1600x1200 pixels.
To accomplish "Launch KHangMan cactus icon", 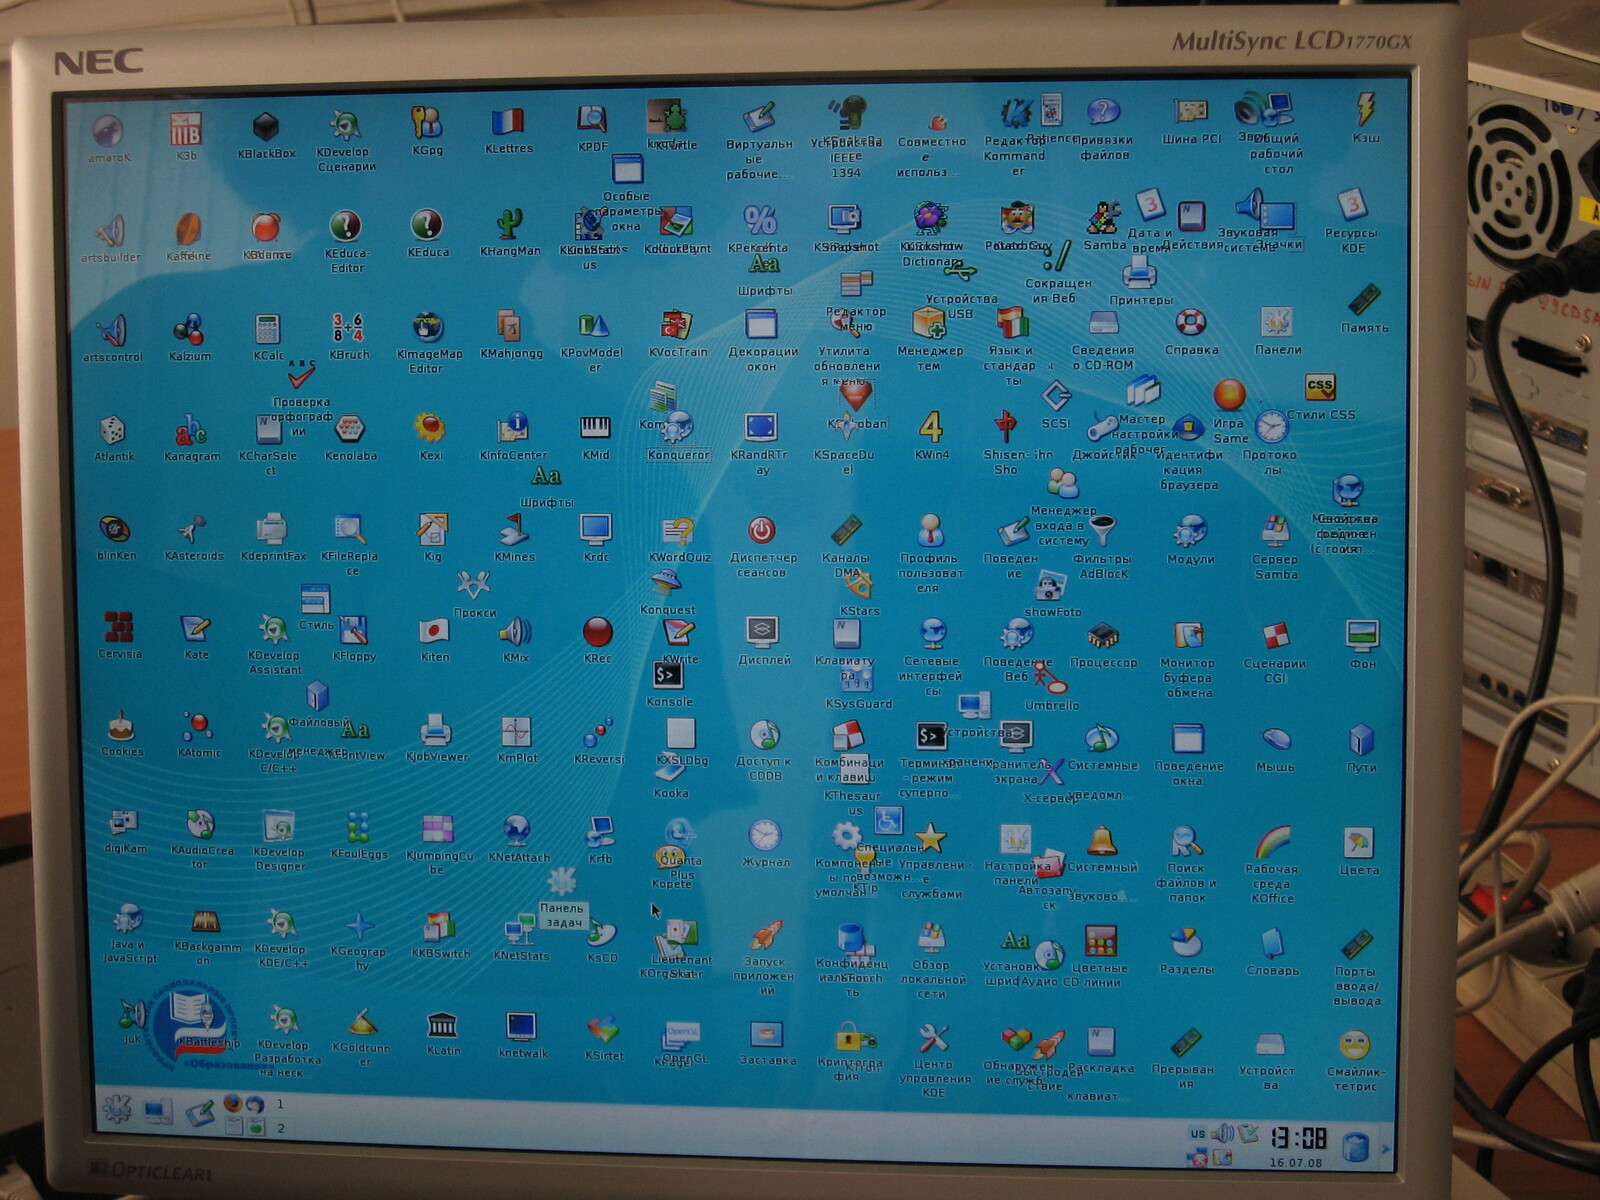I will 509,223.
